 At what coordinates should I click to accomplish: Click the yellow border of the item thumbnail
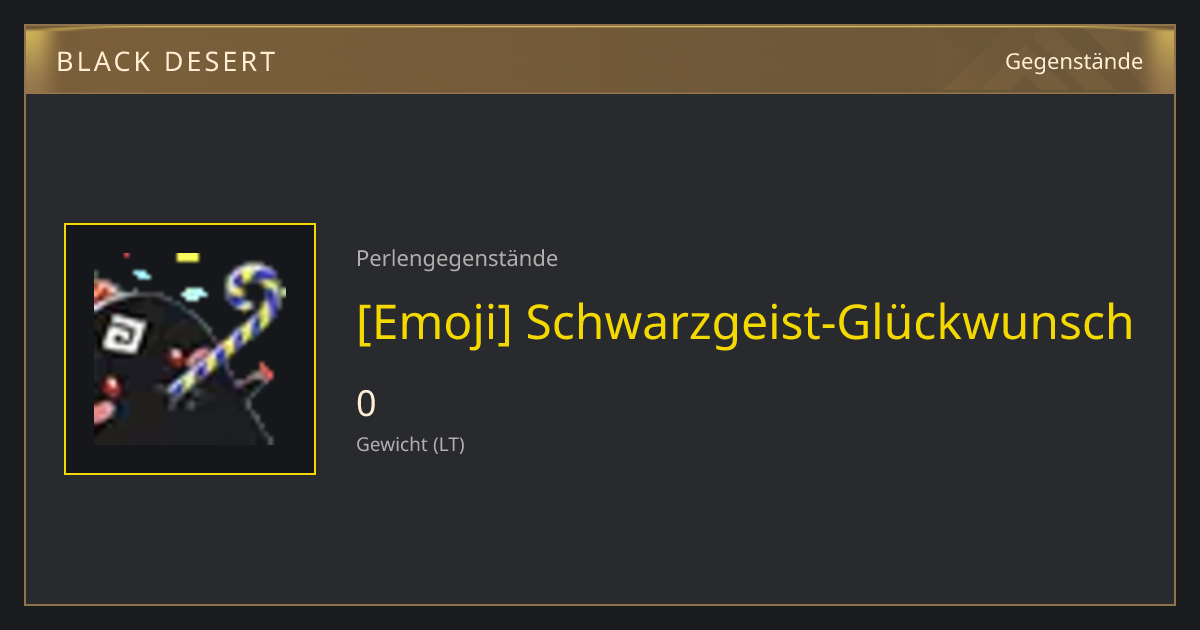tap(190, 225)
